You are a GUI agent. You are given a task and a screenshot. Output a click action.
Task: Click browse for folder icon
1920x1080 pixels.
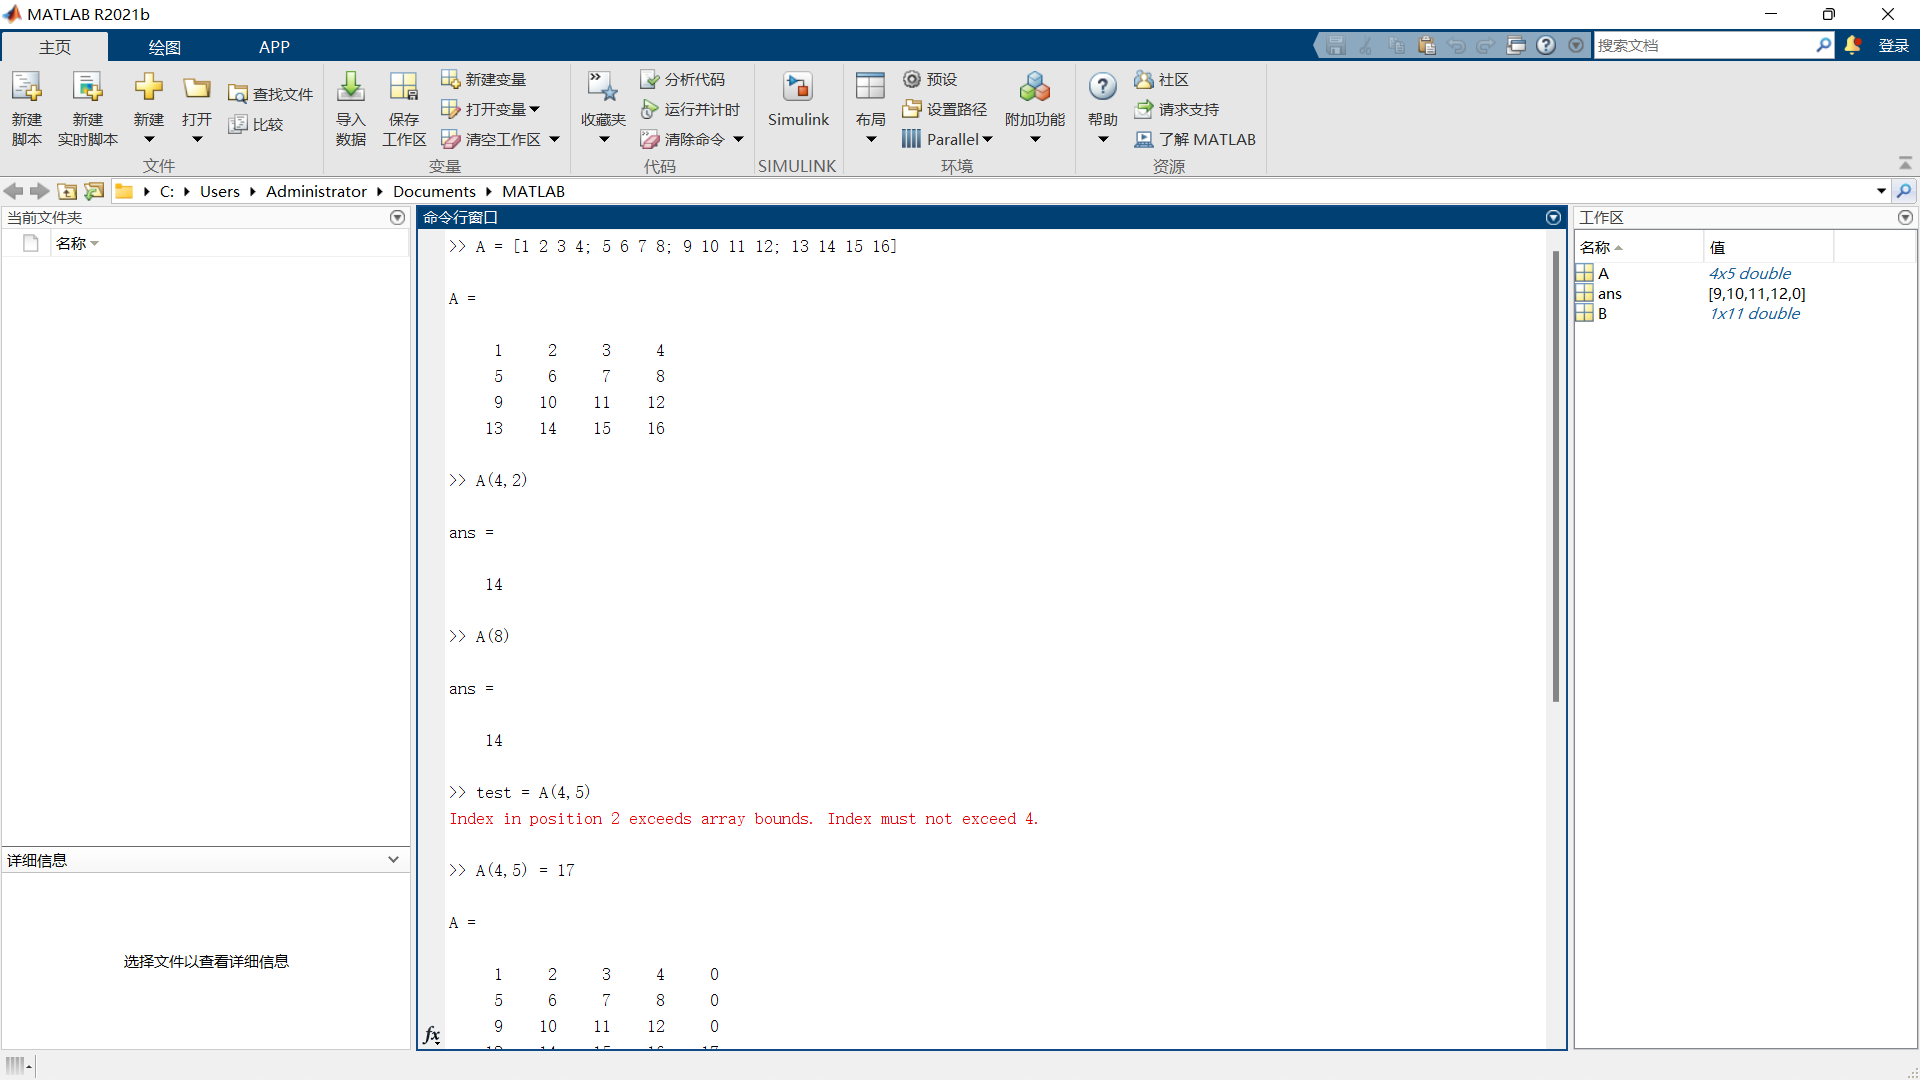click(x=94, y=191)
